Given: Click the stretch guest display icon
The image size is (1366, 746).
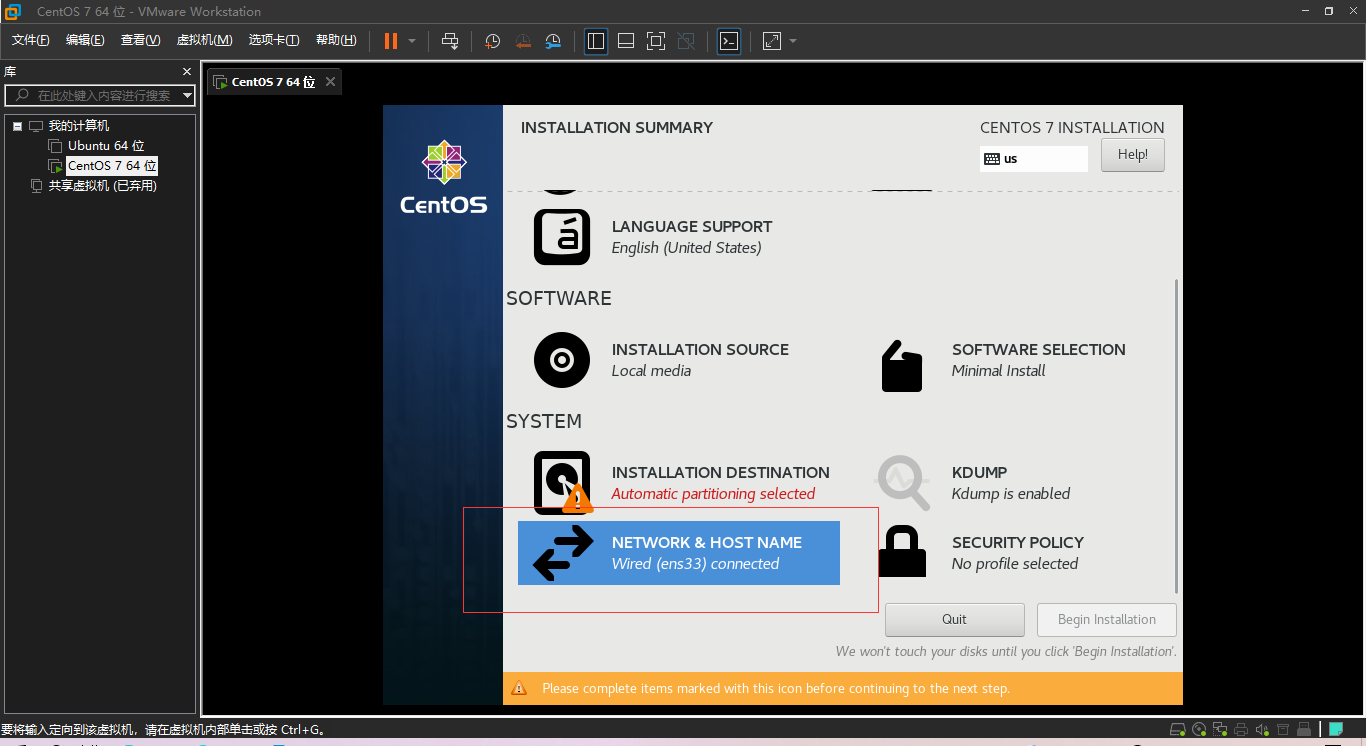Looking at the screenshot, I should 772,41.
